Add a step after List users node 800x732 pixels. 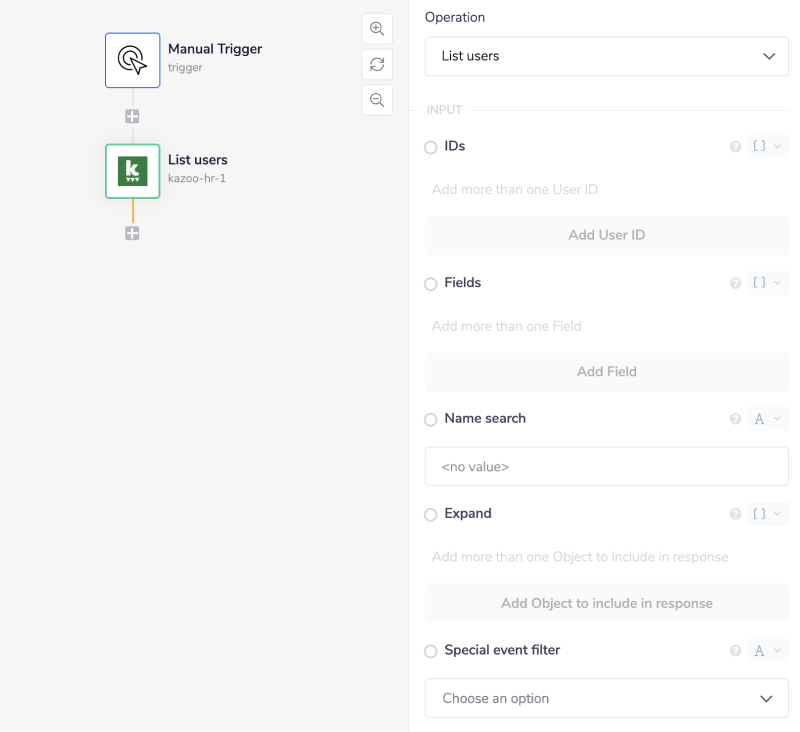click(132, 233)
